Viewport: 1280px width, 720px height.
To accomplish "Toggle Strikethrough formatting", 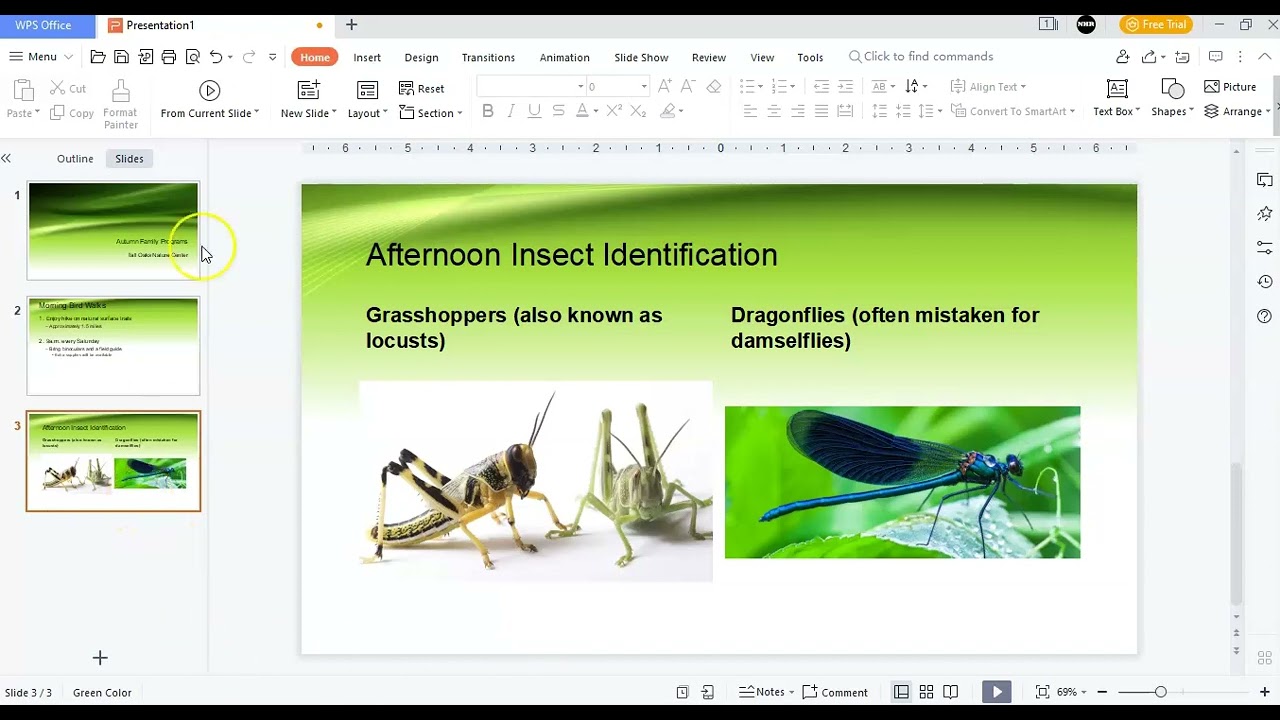I will point(558,111).
